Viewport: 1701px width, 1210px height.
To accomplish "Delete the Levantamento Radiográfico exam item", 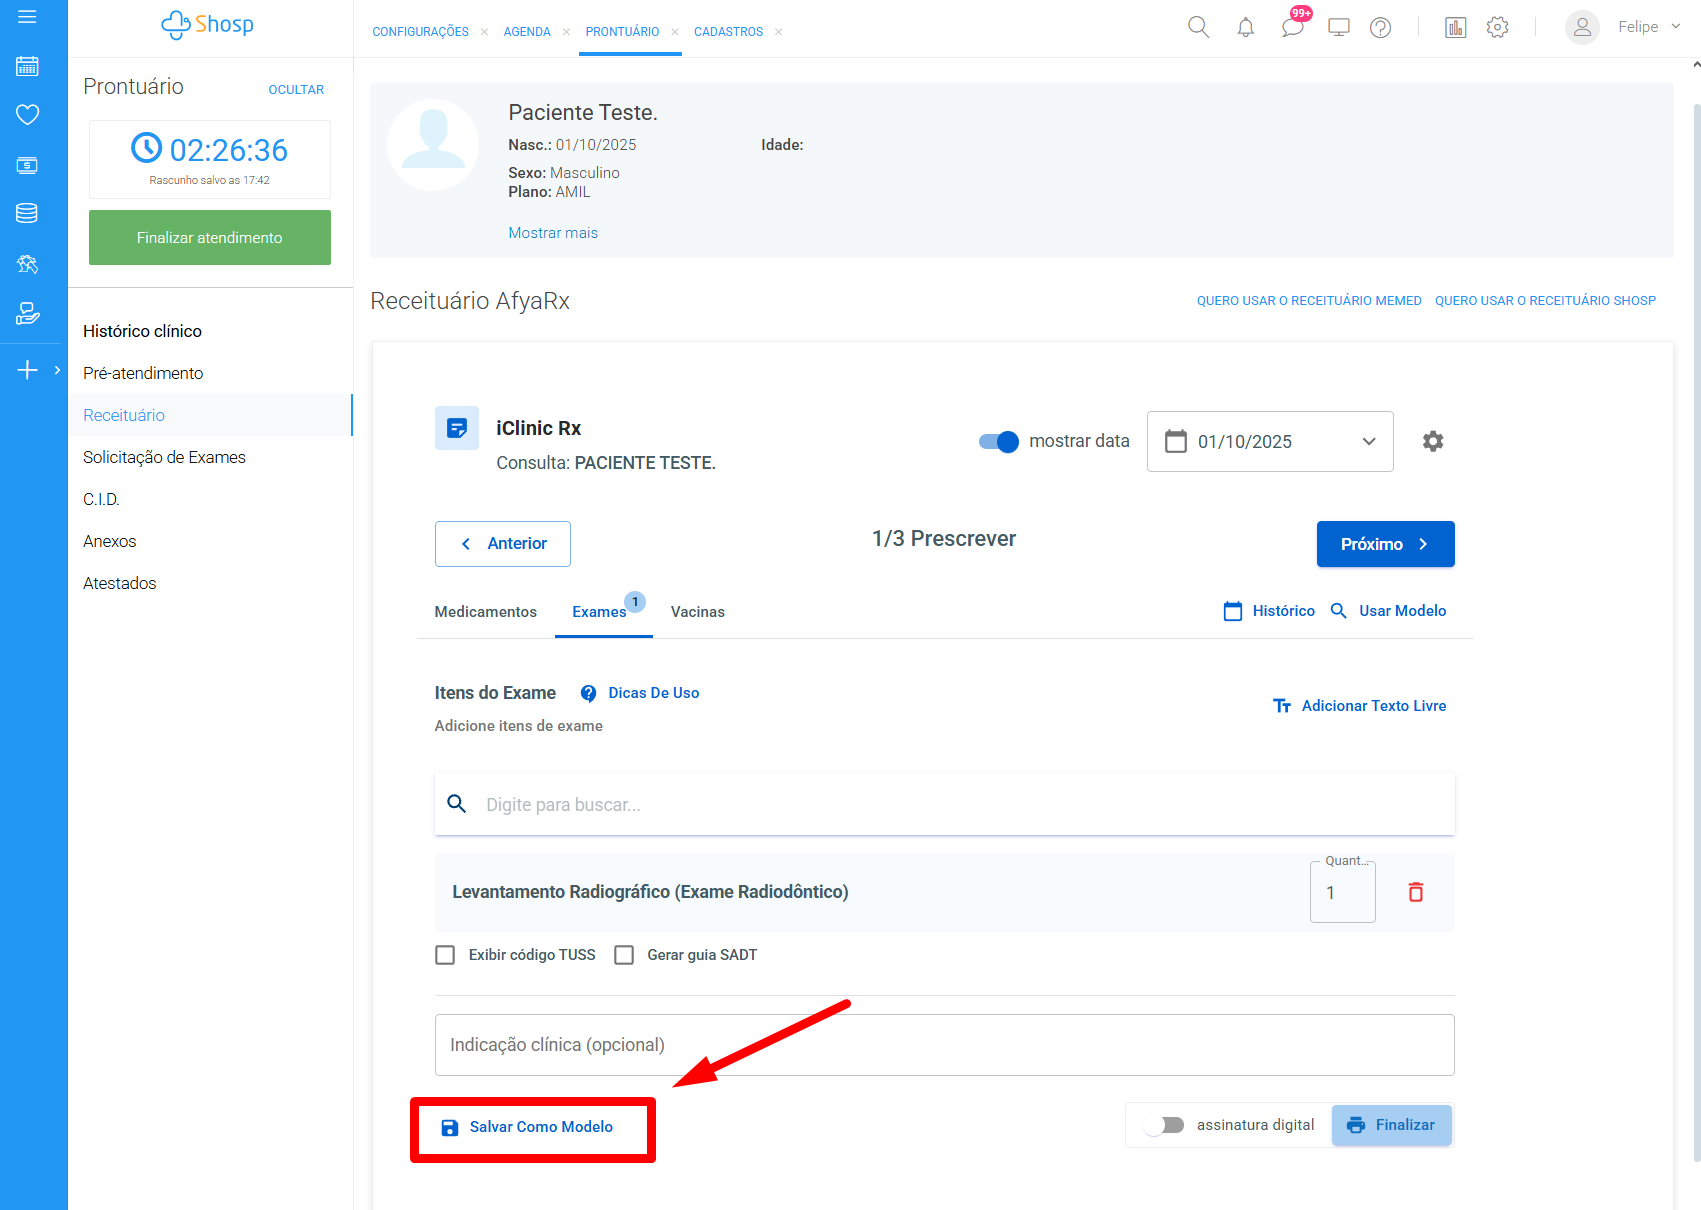I will click(x=1415, y=892).
